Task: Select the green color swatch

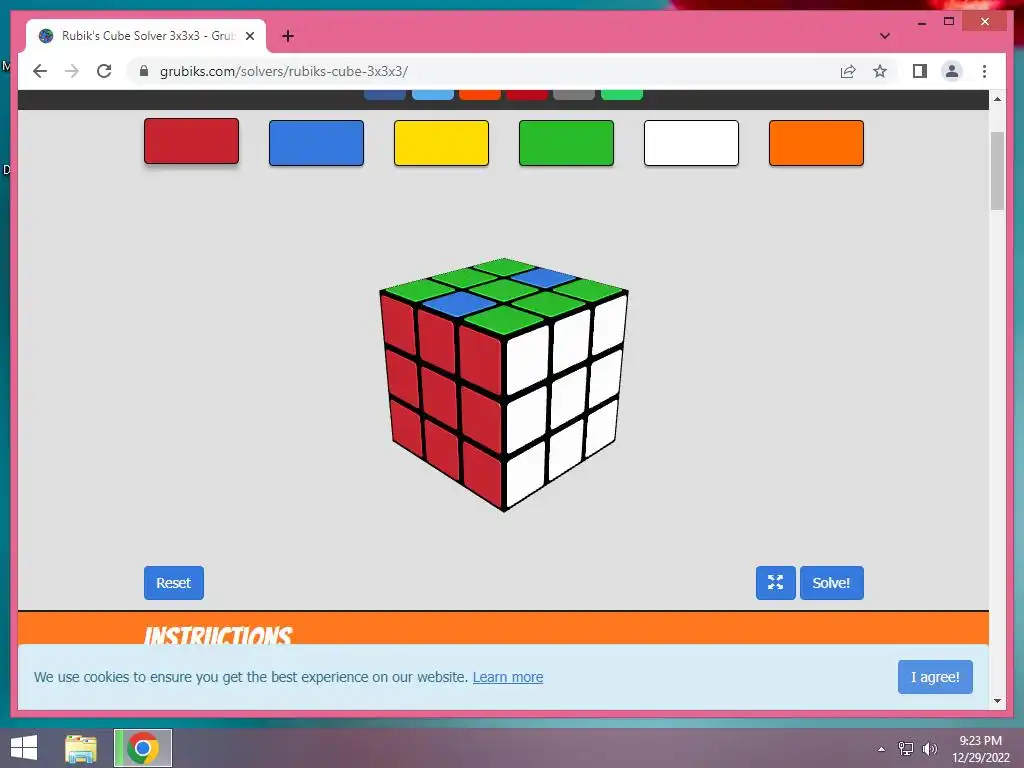Action: click(566, 143)
